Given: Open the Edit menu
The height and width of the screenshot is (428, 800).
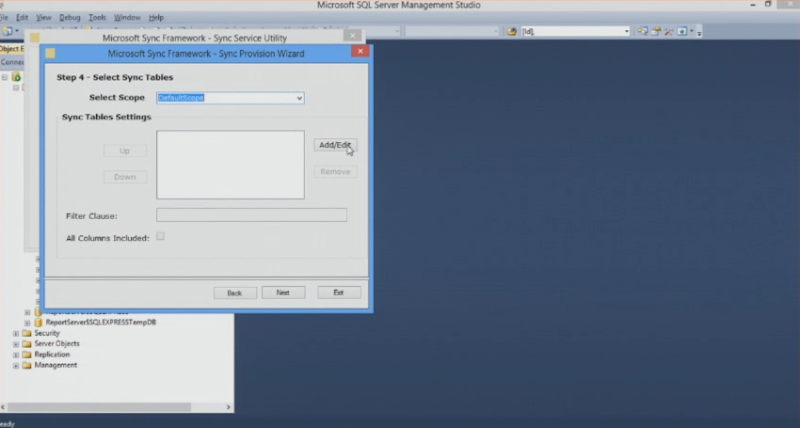Looking at the screenshot, I should tap(22, 17).
